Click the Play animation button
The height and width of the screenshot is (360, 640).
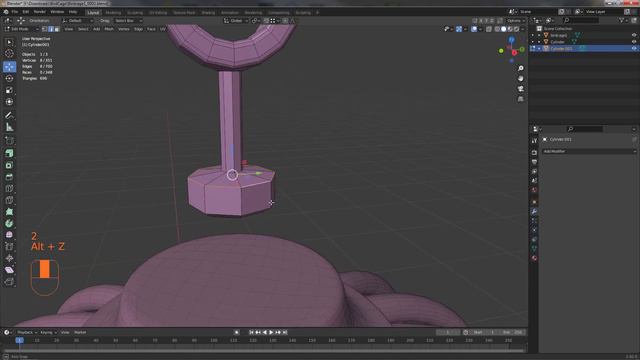point(271,332)
